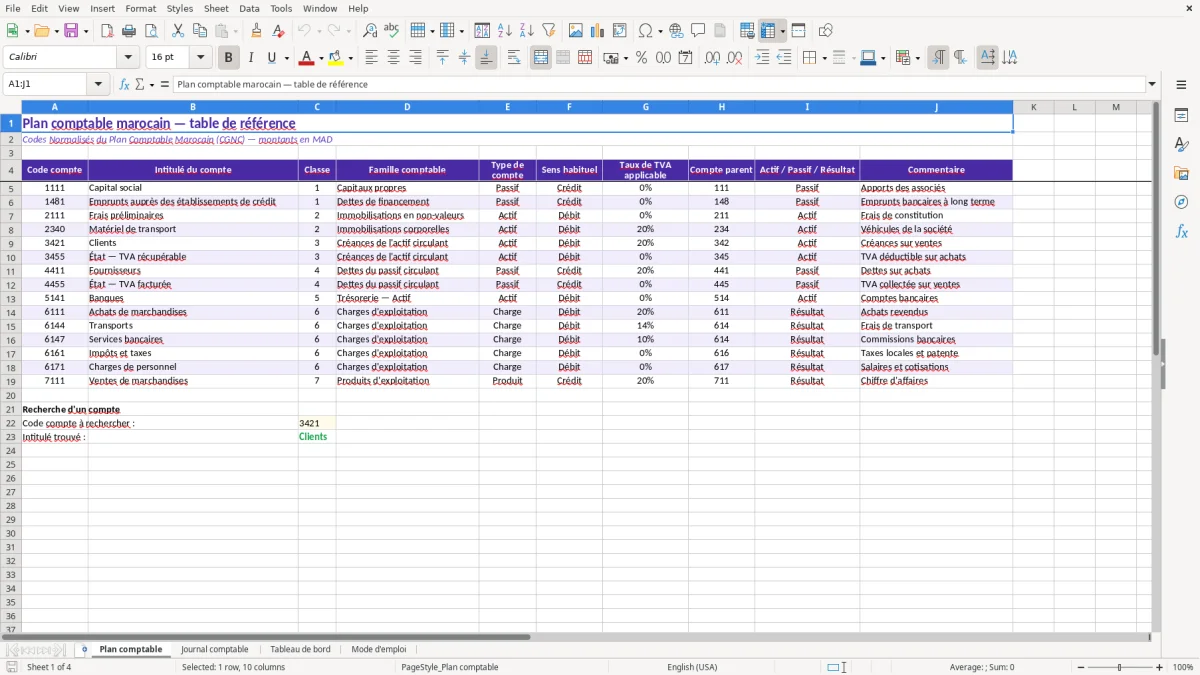Insert a special character (Omega)
The height and width of the screenshot is (675, 1200).
click(645, 31)
